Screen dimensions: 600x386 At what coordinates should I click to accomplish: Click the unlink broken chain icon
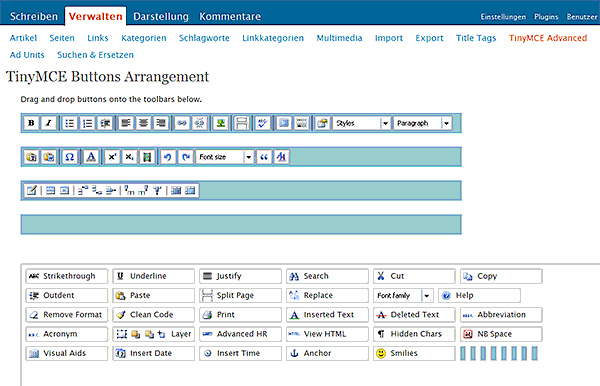[200, 123]
